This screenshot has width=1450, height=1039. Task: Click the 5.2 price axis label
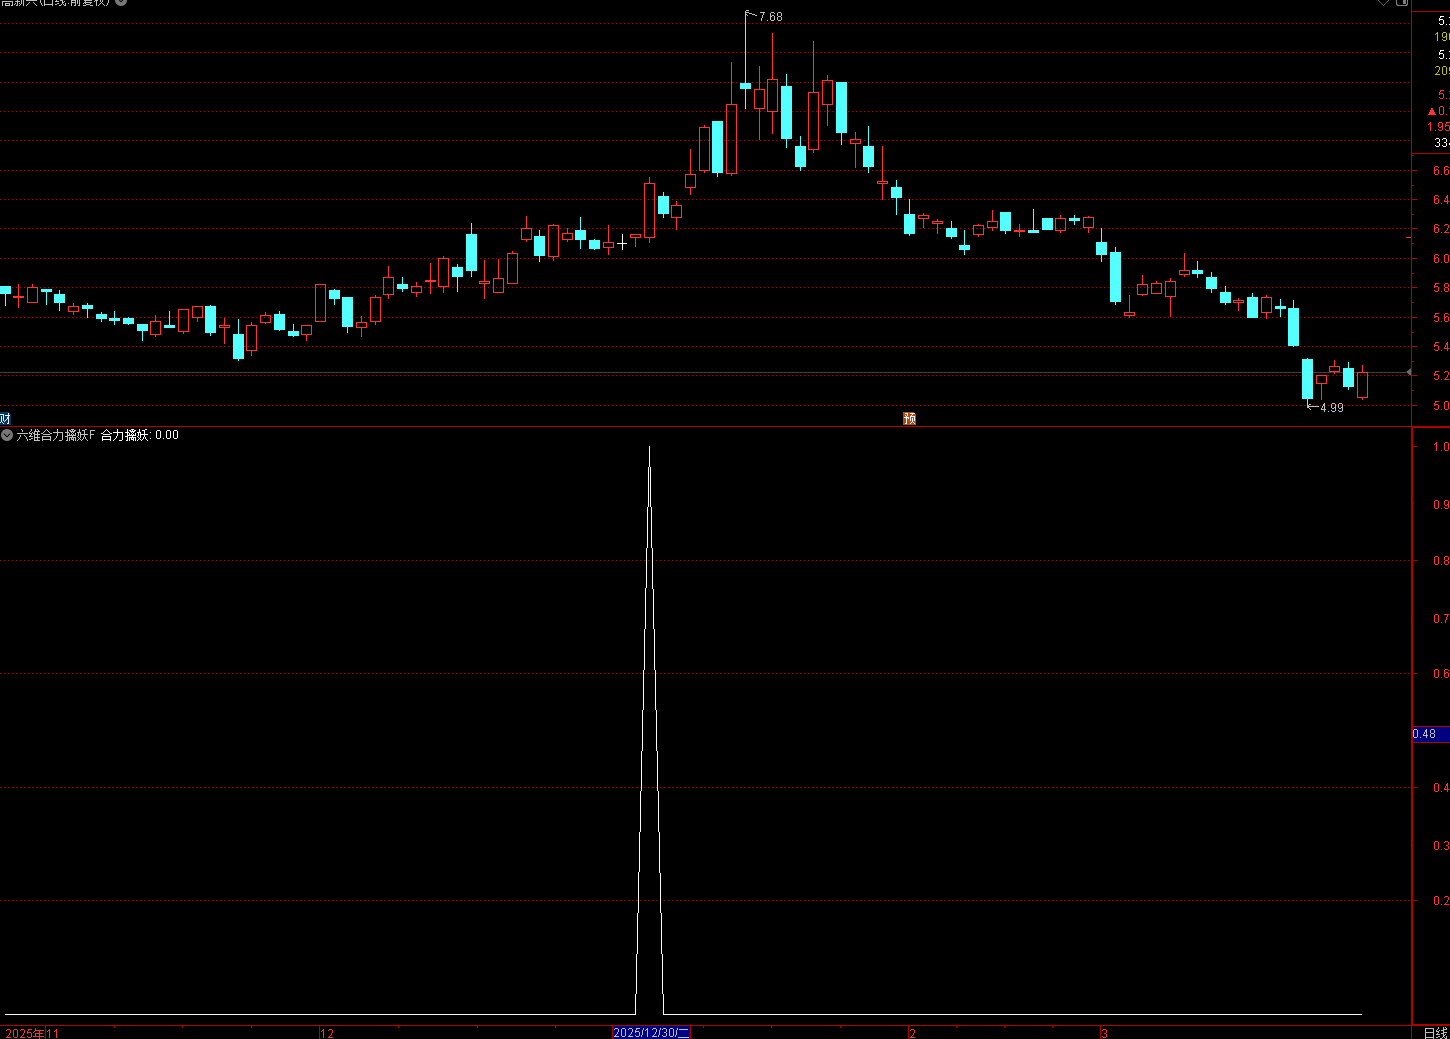click(x=1441, y=376)
